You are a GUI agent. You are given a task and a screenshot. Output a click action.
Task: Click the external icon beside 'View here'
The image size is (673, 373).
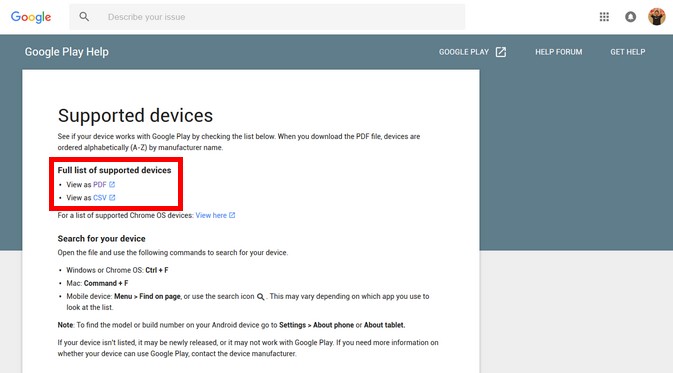(232, 215)
